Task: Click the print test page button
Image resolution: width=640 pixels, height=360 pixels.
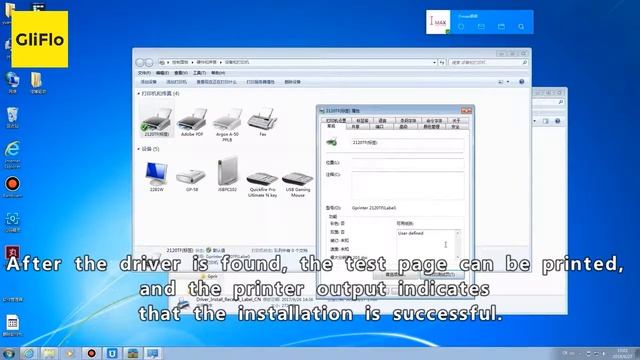Action: click(x=442, y=275)
